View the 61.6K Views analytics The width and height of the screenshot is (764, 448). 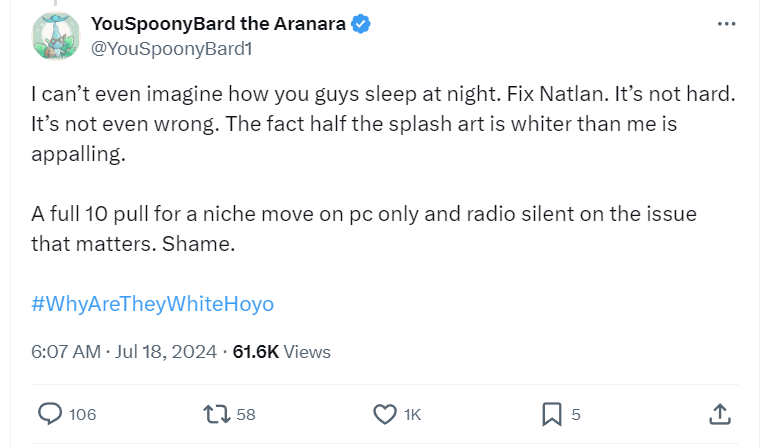pyautogui.click(x=281, y=352)
